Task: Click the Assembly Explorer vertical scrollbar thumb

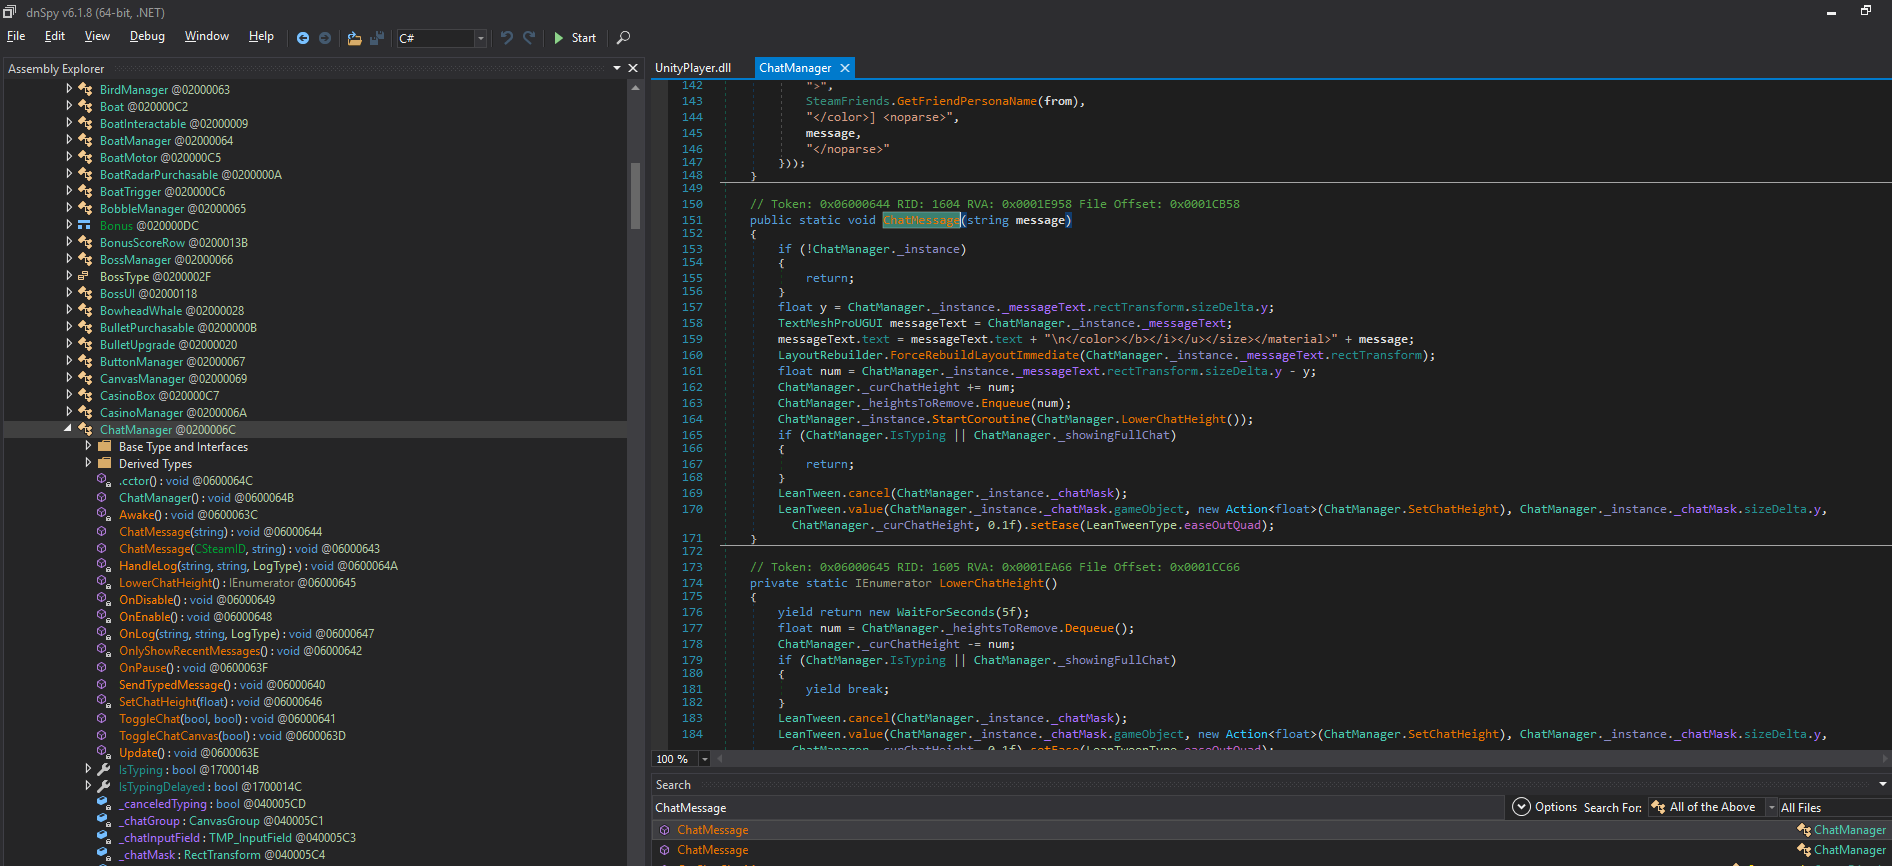Action: (x=635, y=195)
